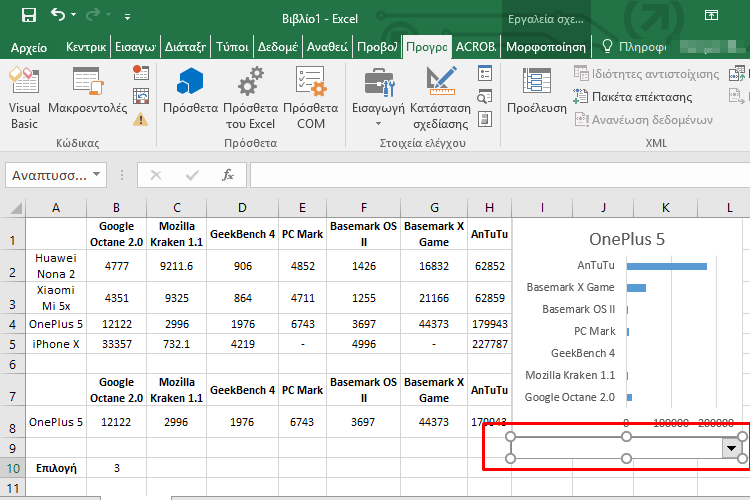Open Macro Security warning icon
This screenshot has width=750, height=500.
141,119
